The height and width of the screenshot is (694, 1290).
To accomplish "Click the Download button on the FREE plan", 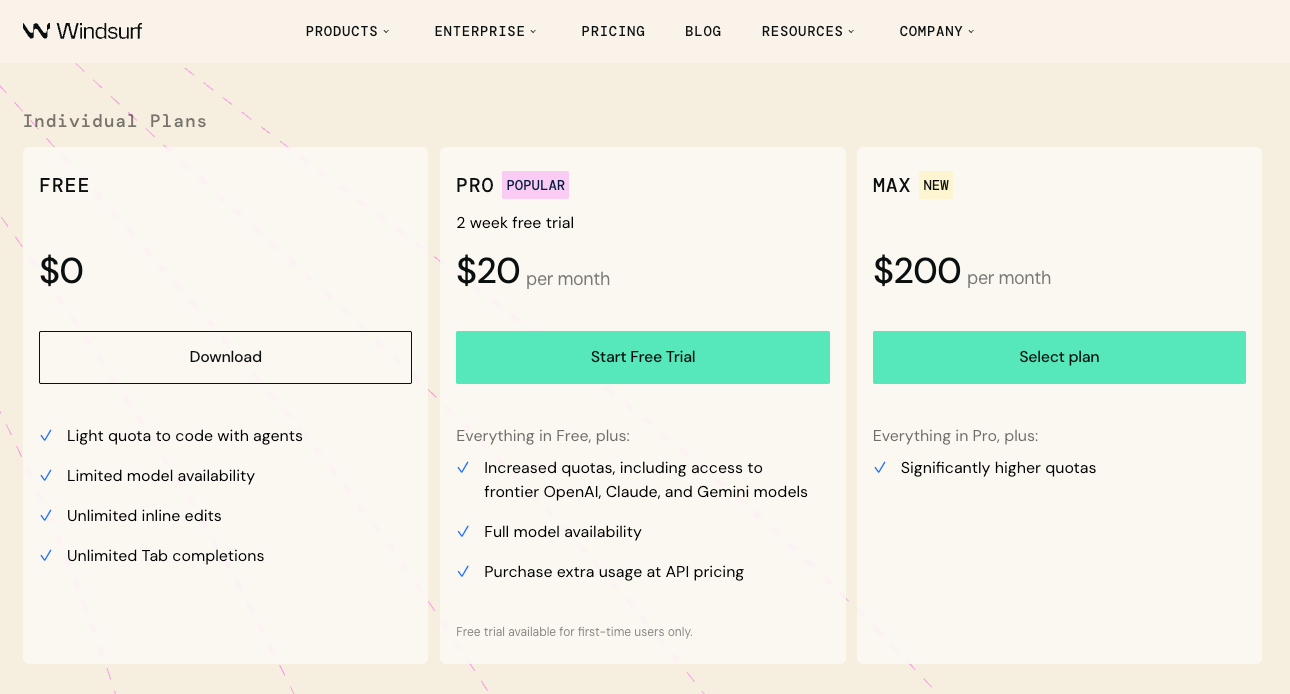I will pos(225,357).
